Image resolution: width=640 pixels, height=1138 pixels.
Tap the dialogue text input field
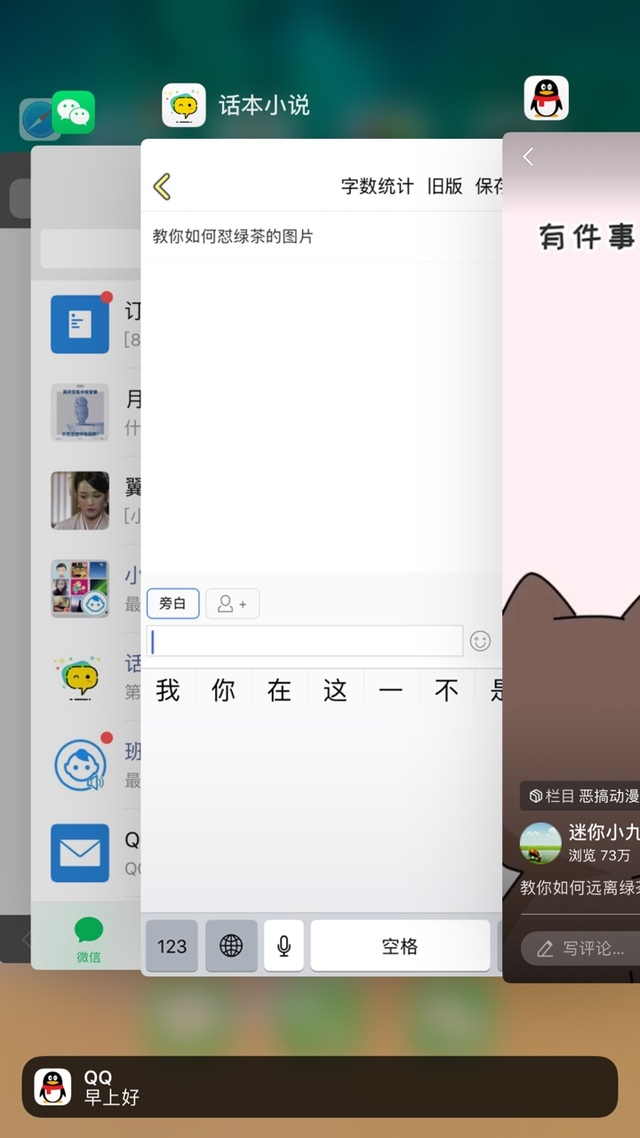click(305, 641)
